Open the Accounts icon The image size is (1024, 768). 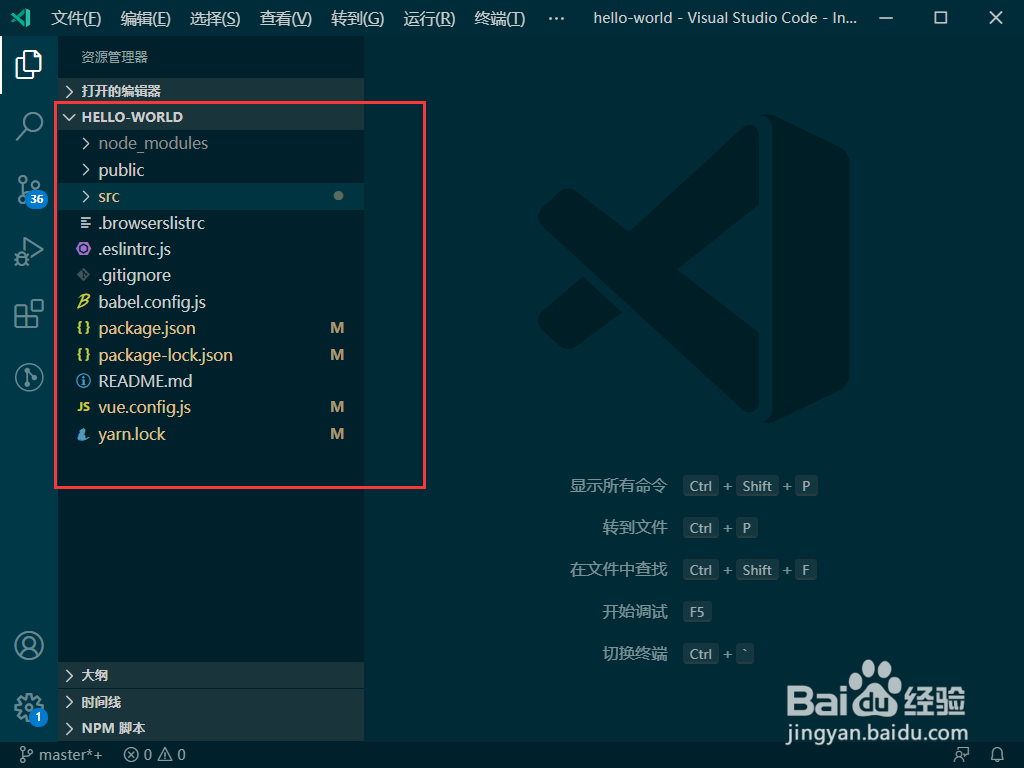[x=29, y=645]
